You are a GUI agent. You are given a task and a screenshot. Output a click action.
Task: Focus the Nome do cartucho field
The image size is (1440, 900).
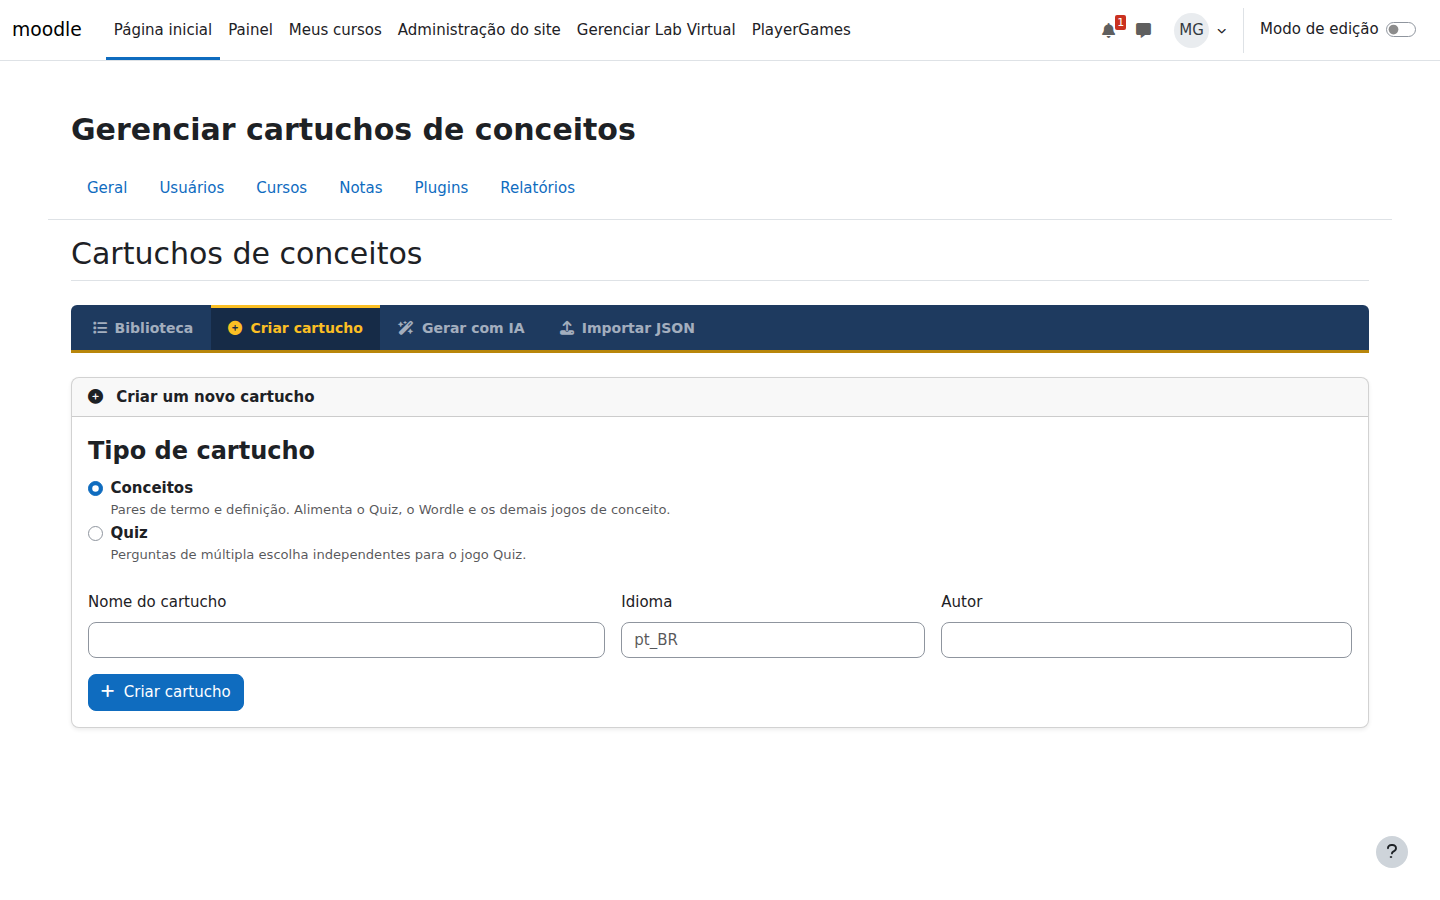(x=346, y=640)
